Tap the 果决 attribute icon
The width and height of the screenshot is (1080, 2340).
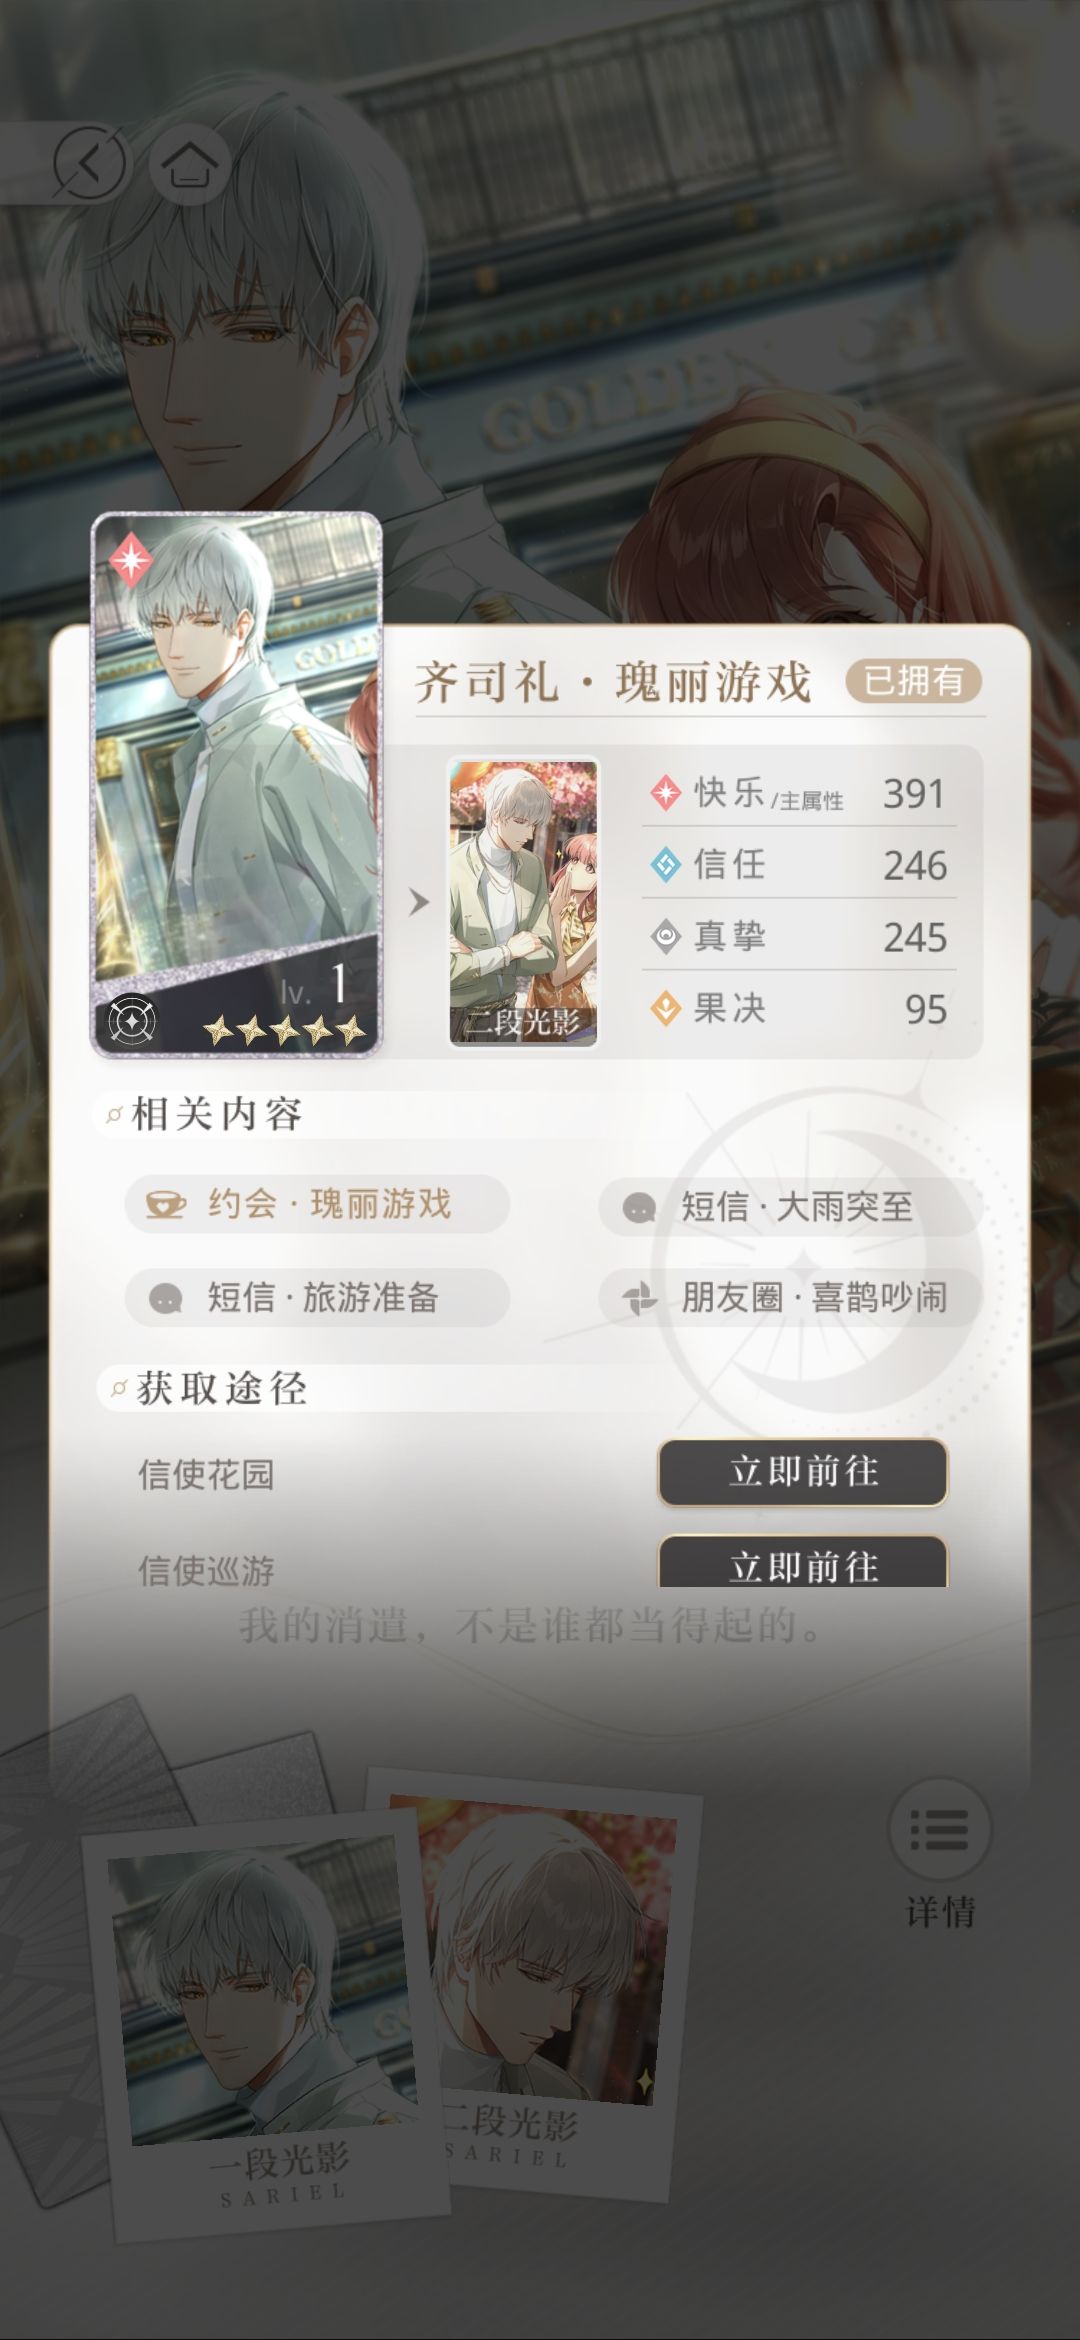tap(665, 1008)
